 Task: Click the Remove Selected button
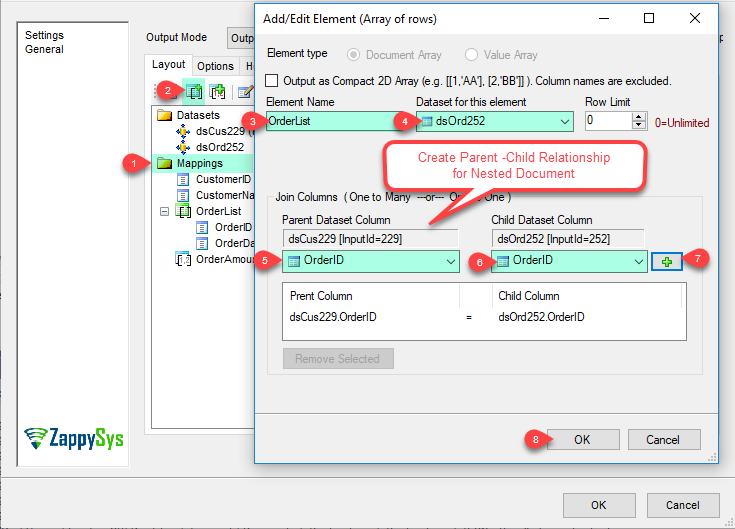coord(338,358)
